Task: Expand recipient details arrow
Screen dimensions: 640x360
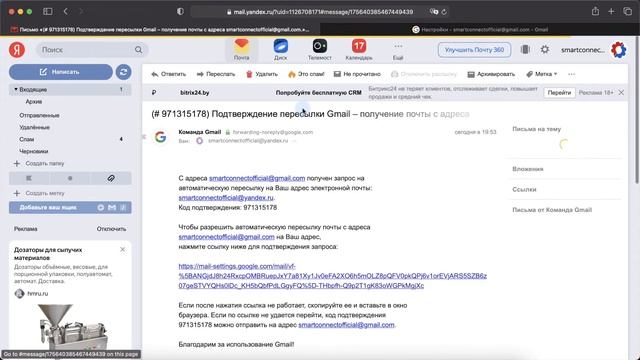Action: (x=293, y=141)
